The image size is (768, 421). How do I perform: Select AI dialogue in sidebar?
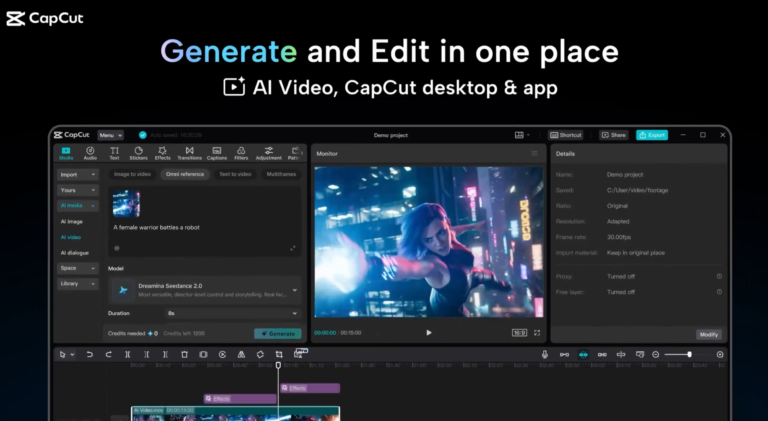(74, 253)
